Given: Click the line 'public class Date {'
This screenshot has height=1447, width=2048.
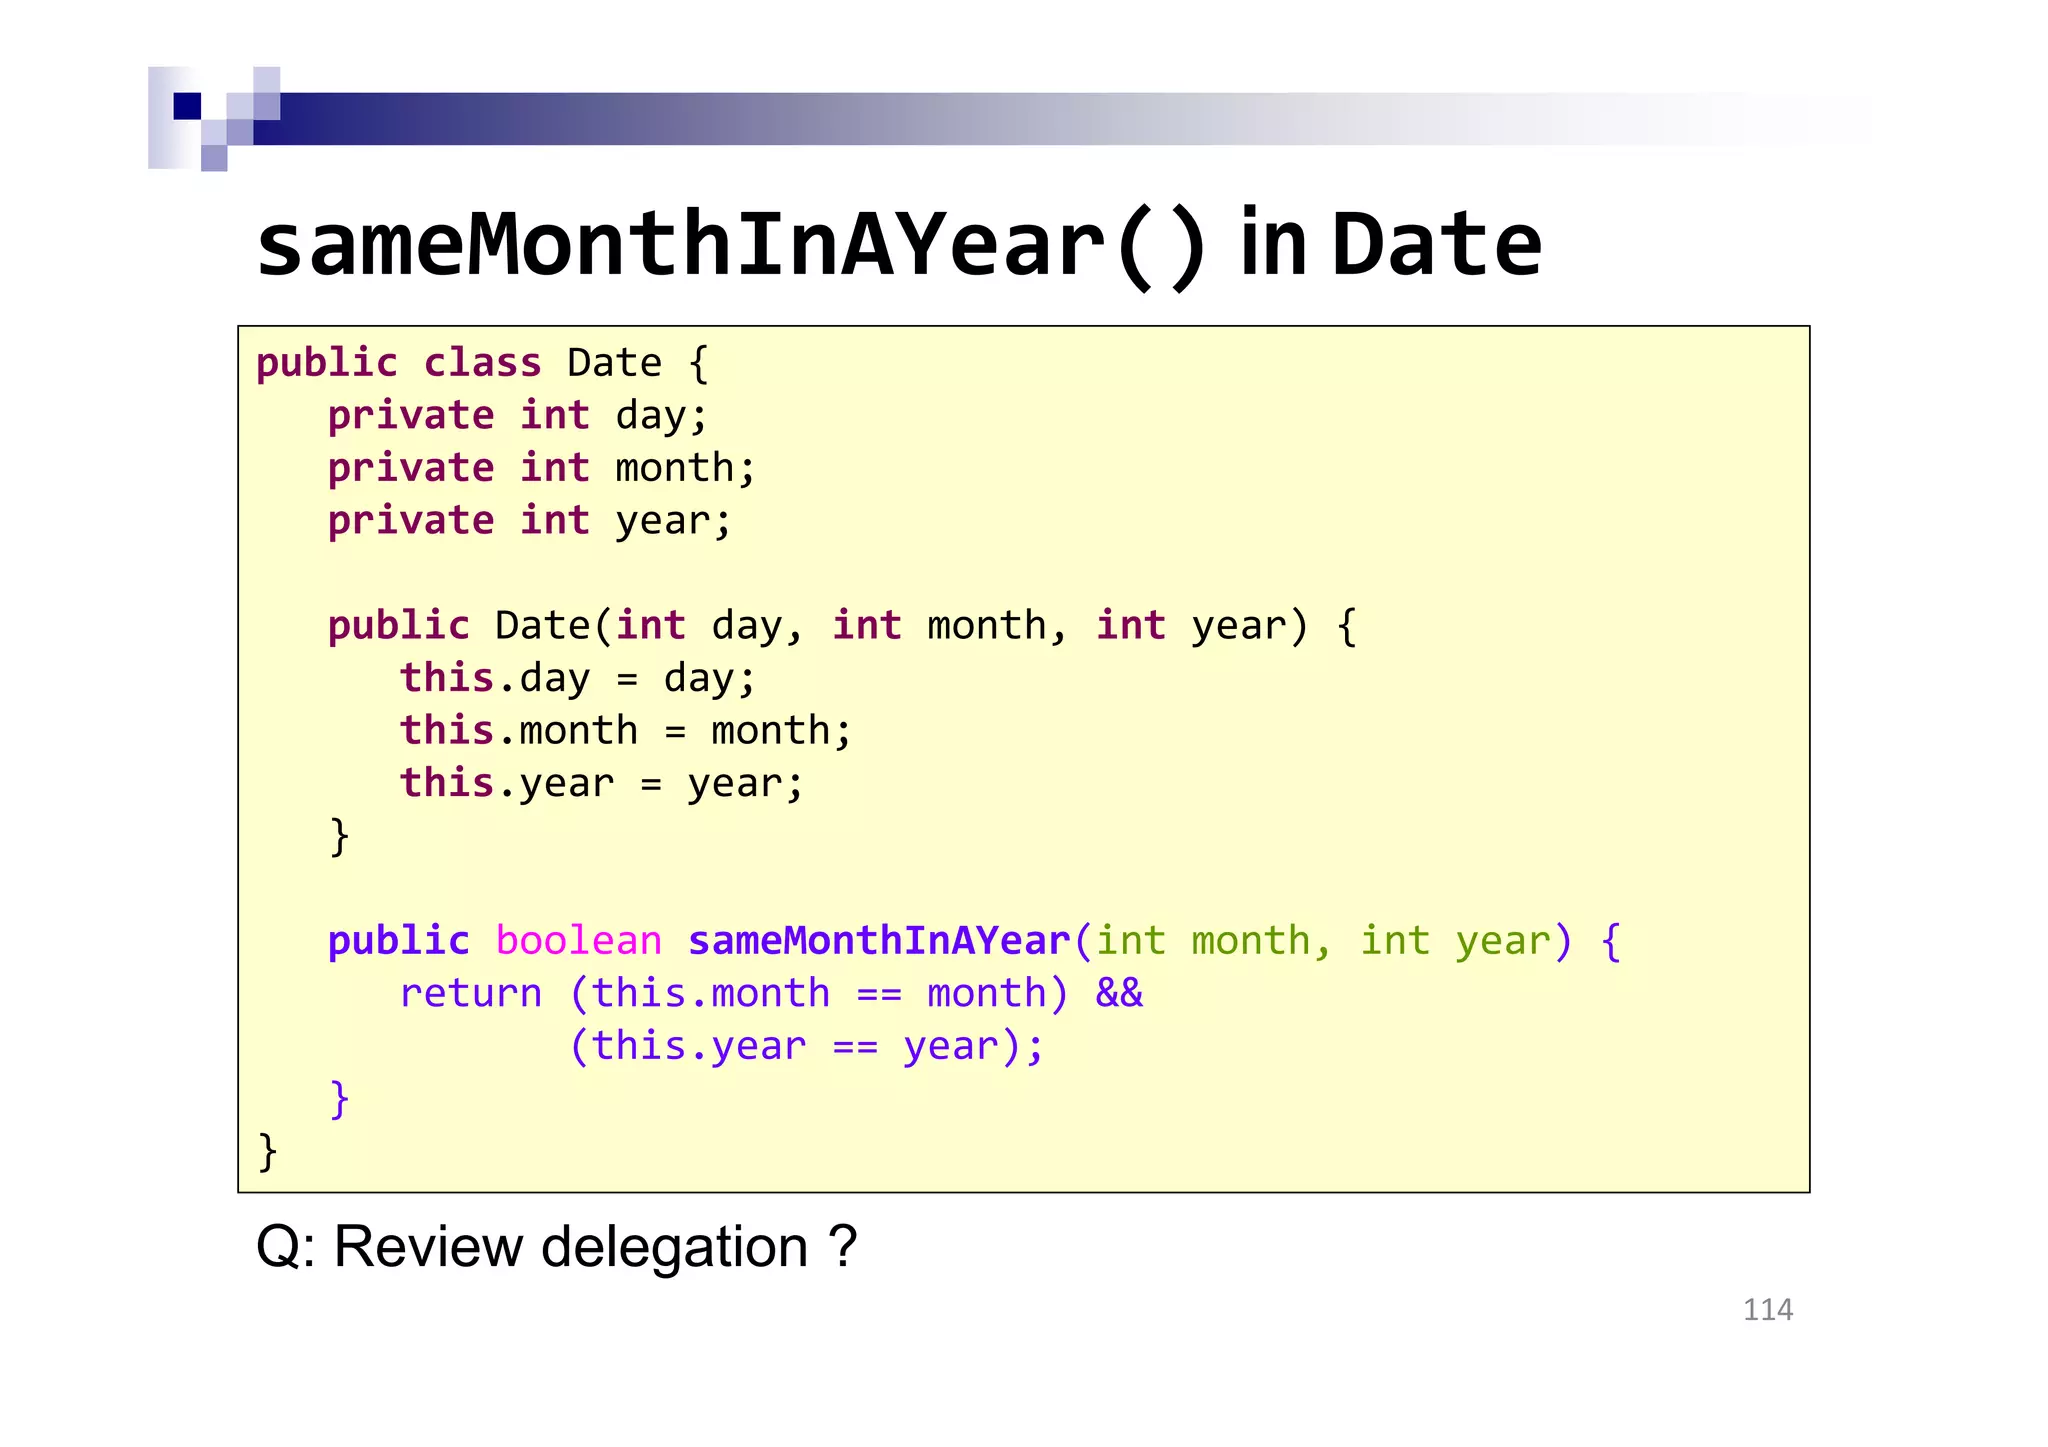Looking at the screenshot, I should click(x=482, y=363).
